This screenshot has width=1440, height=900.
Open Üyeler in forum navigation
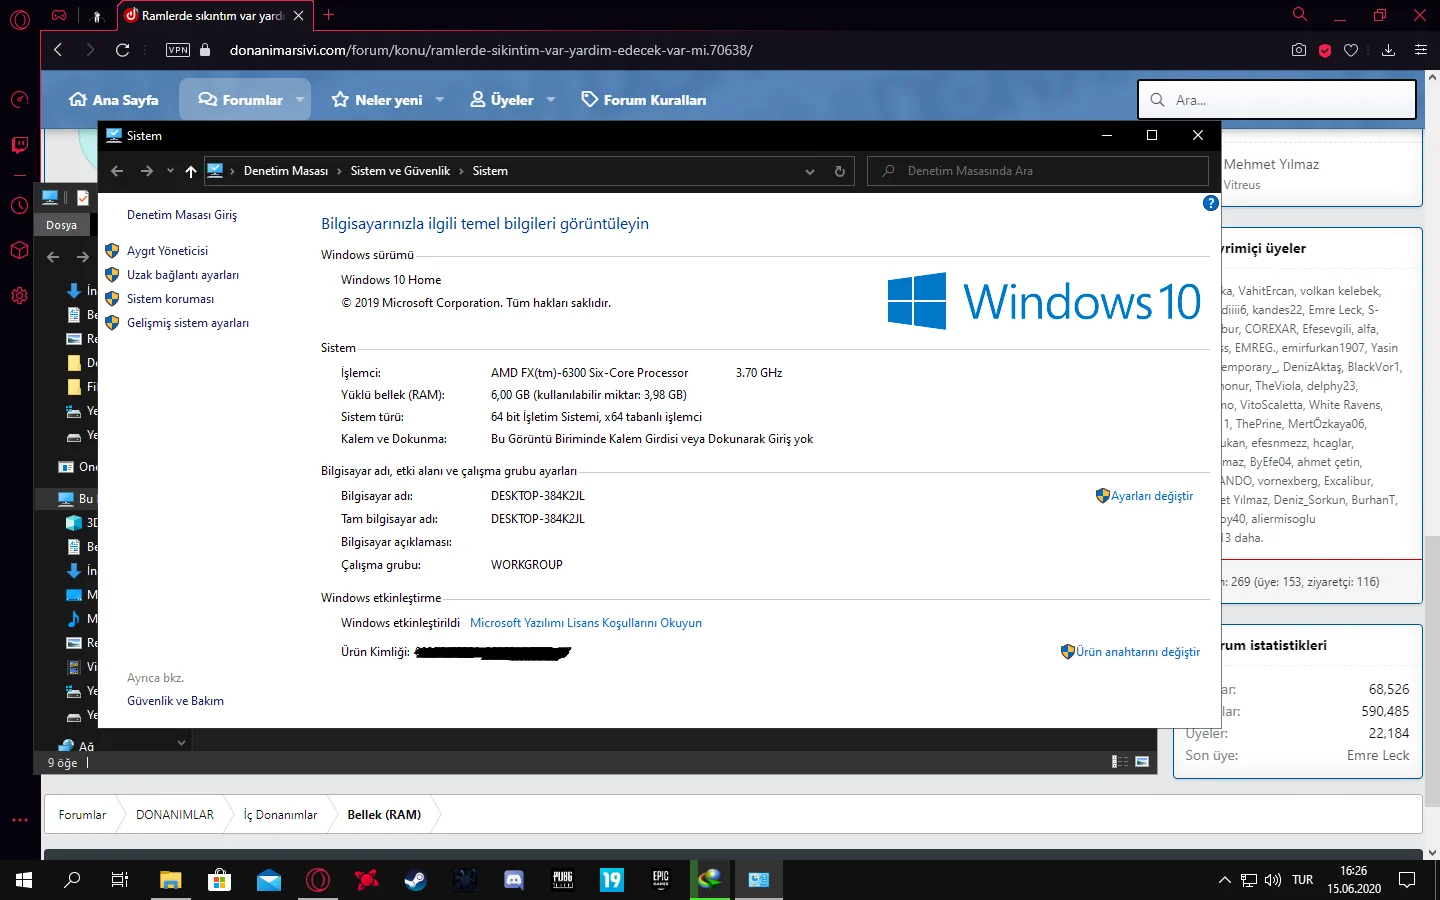[x=502, y=100]
